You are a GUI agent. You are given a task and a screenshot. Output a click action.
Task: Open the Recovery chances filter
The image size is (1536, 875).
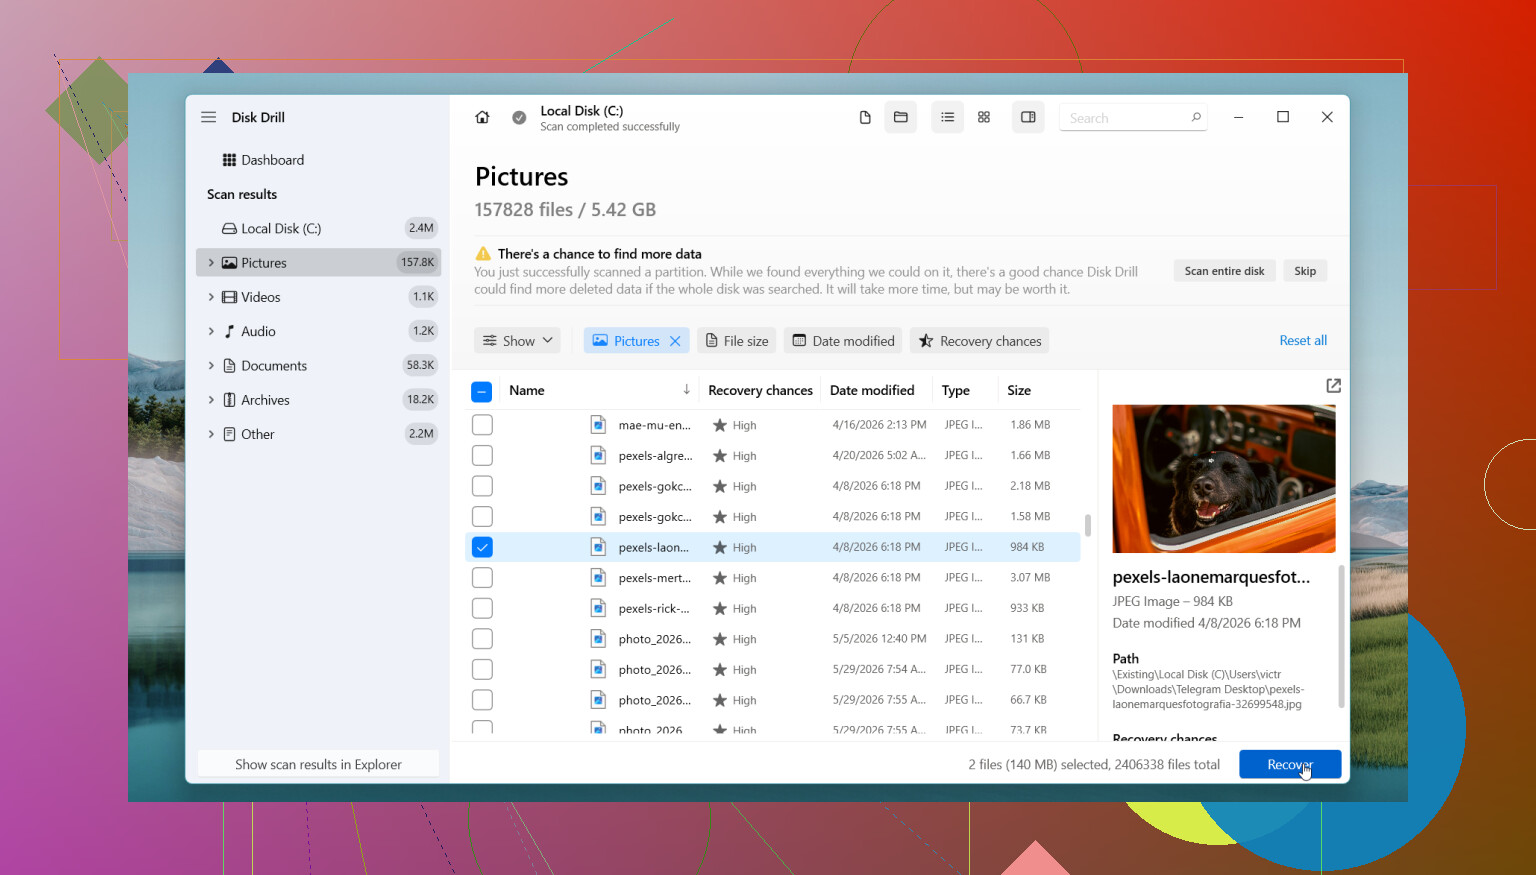point(979,341)
